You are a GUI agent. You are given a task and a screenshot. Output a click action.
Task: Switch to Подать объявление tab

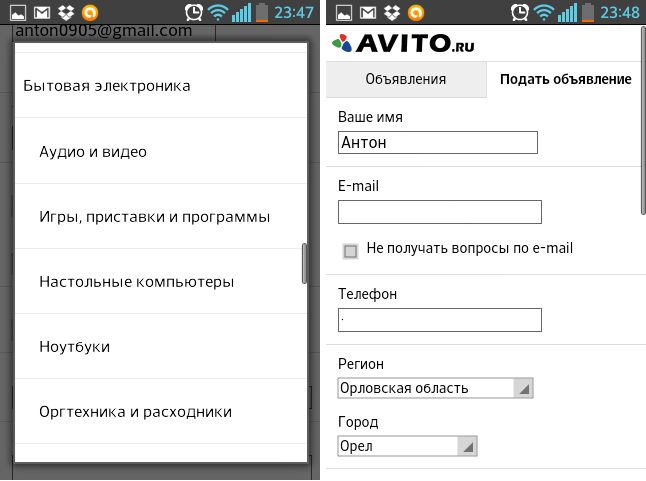pyautogui.click(x=565, y=79)
